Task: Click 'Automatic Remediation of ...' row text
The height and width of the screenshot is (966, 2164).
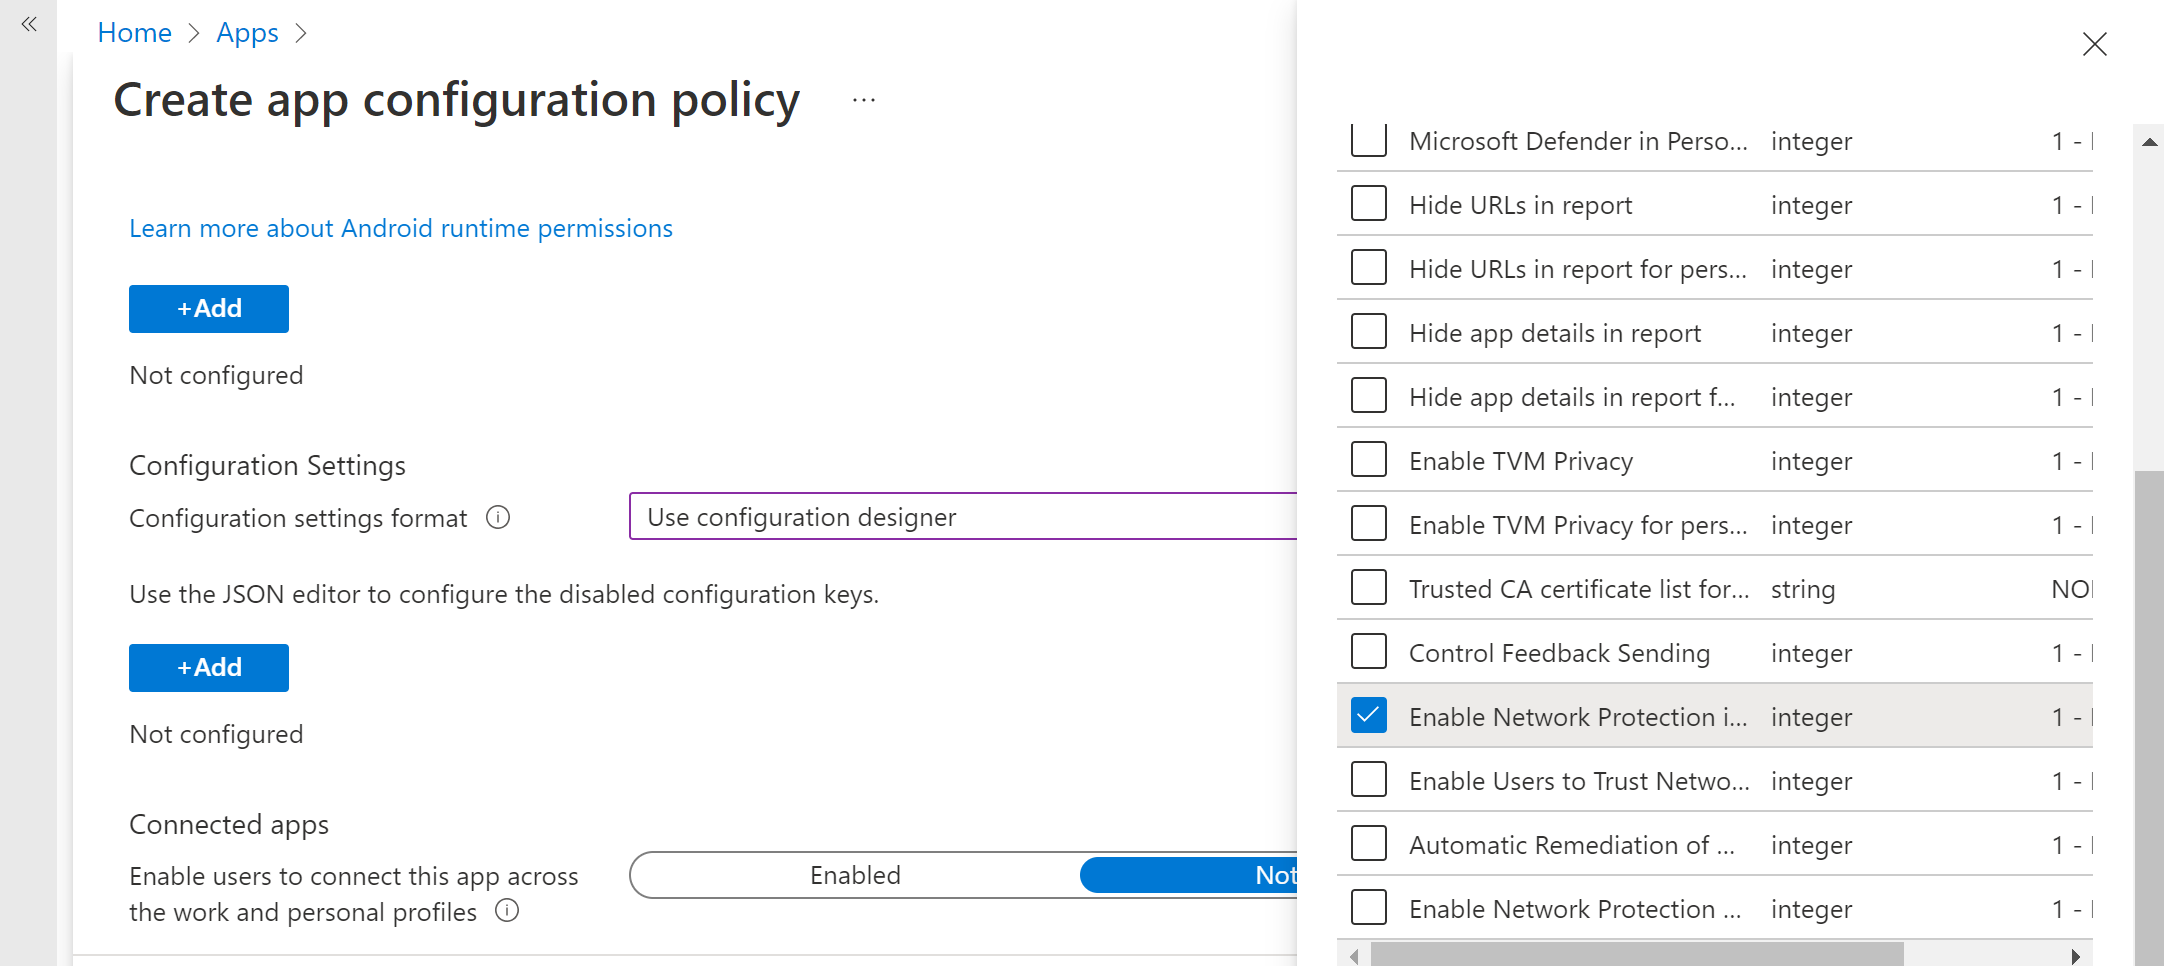Action: 1572,845
